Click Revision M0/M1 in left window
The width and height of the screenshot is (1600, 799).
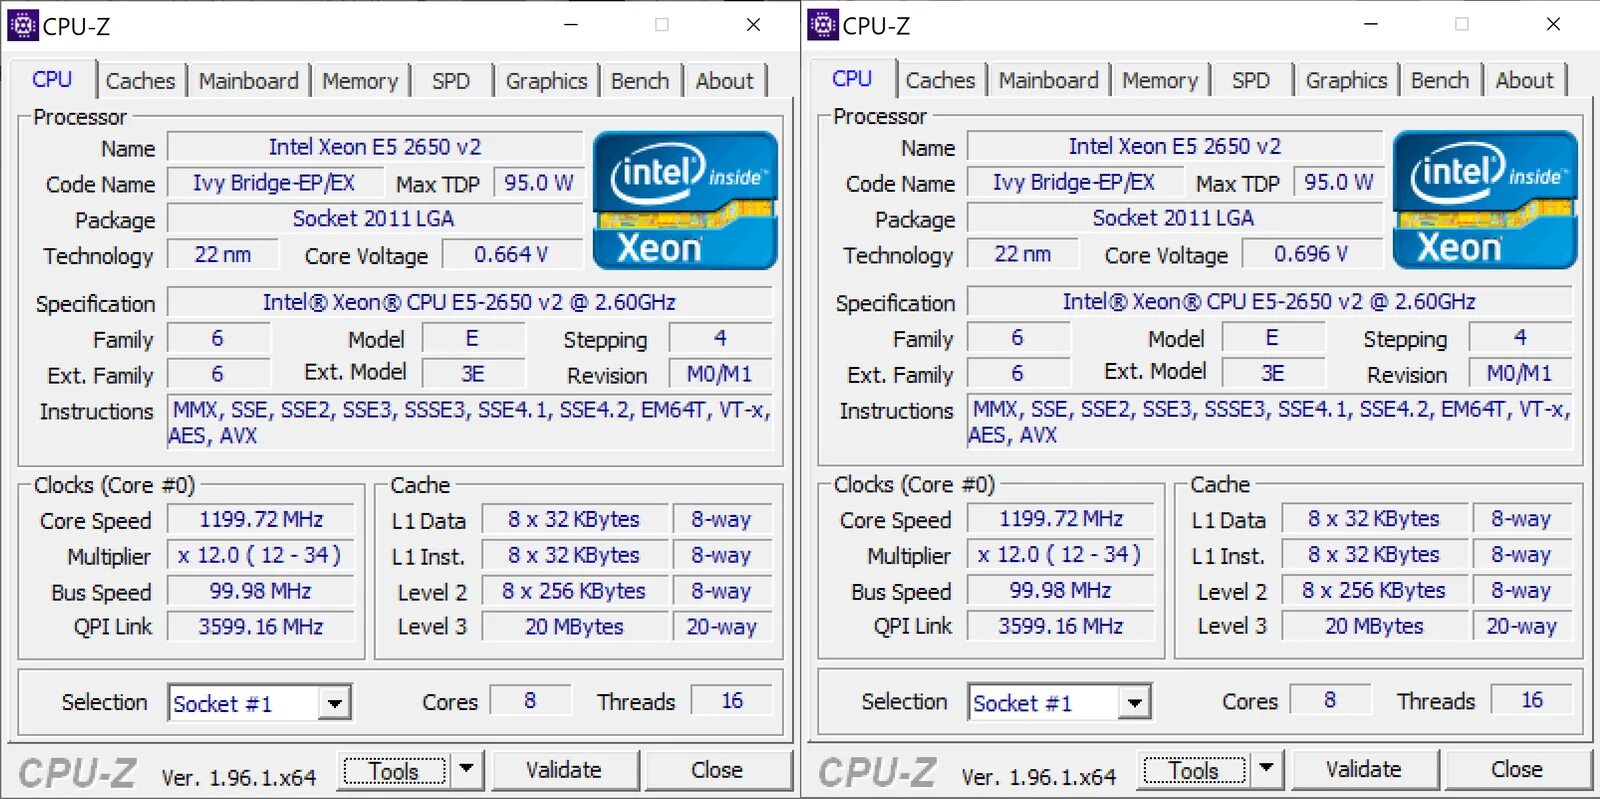[720, 374]
